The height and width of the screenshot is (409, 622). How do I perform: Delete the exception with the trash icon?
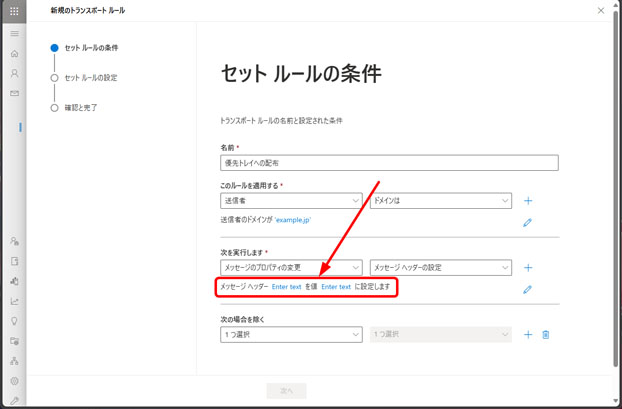pos(546,335)
